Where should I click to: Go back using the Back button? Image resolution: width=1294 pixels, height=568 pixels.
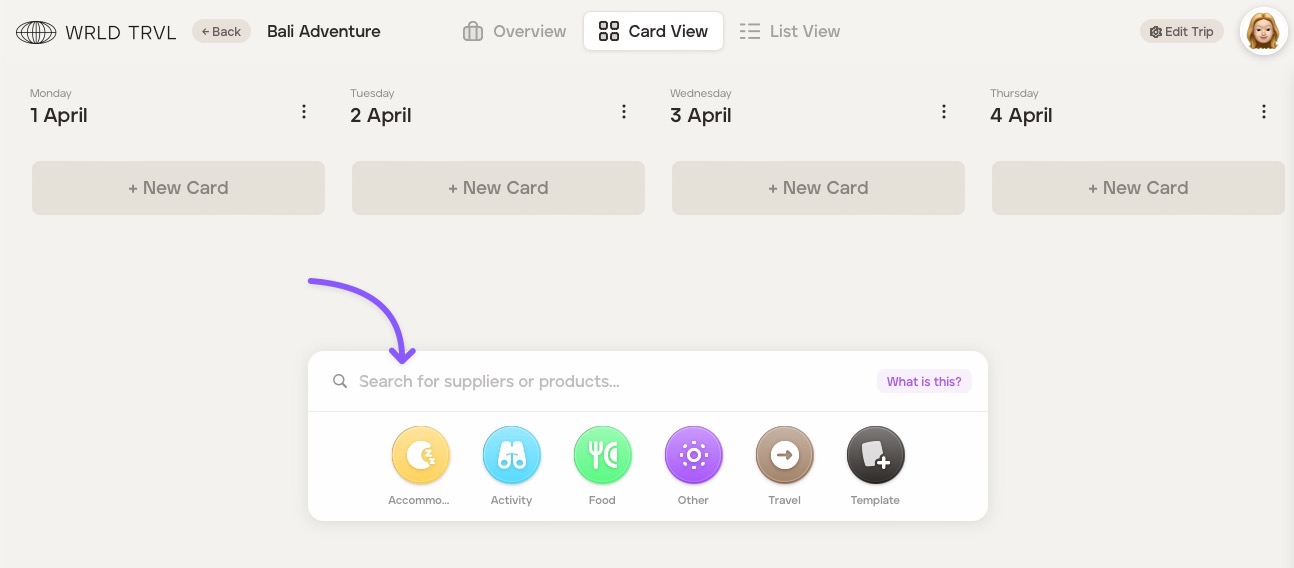click(x=221, y=32)
